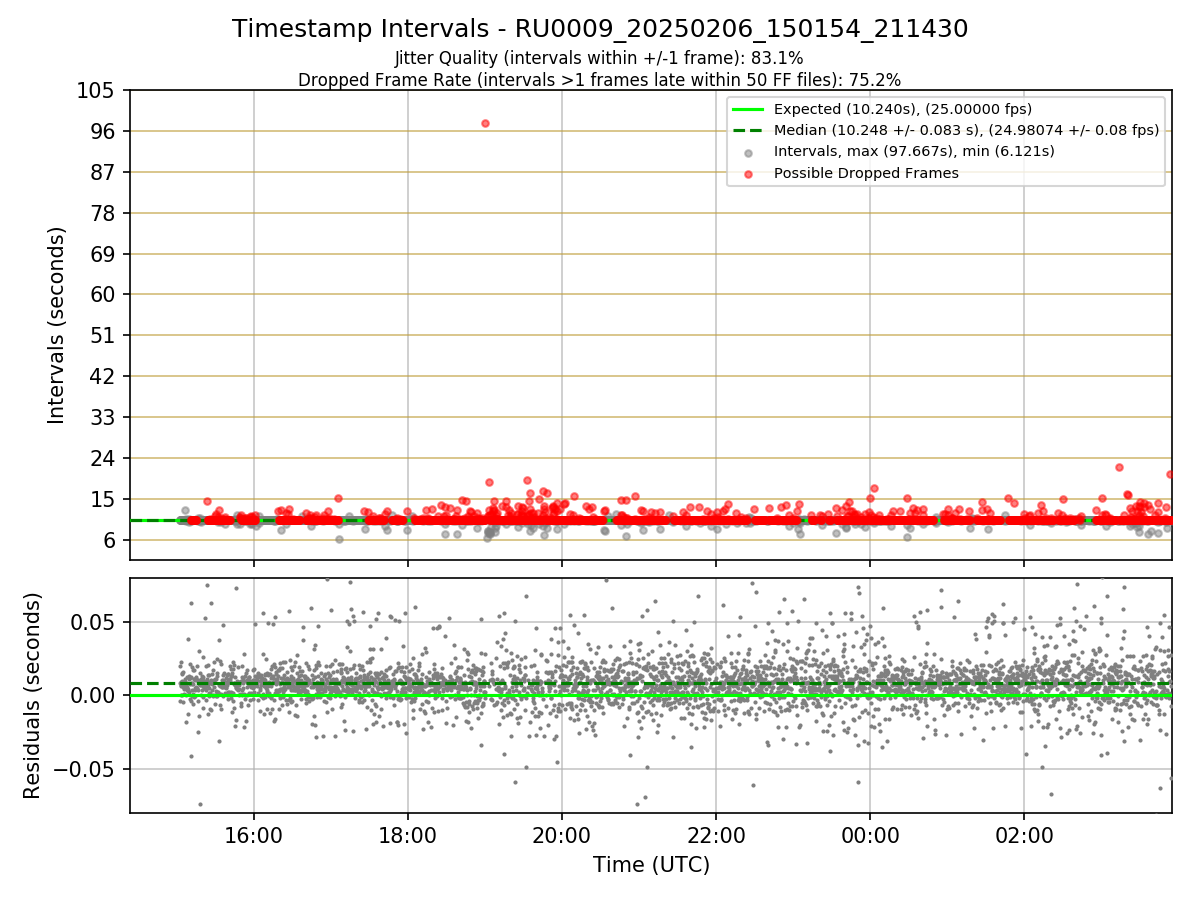The height and width of the screenshot is (900, 1200).
Task: Click the red Possible Dropped Frames legend marker
Action: coord(748,173)
